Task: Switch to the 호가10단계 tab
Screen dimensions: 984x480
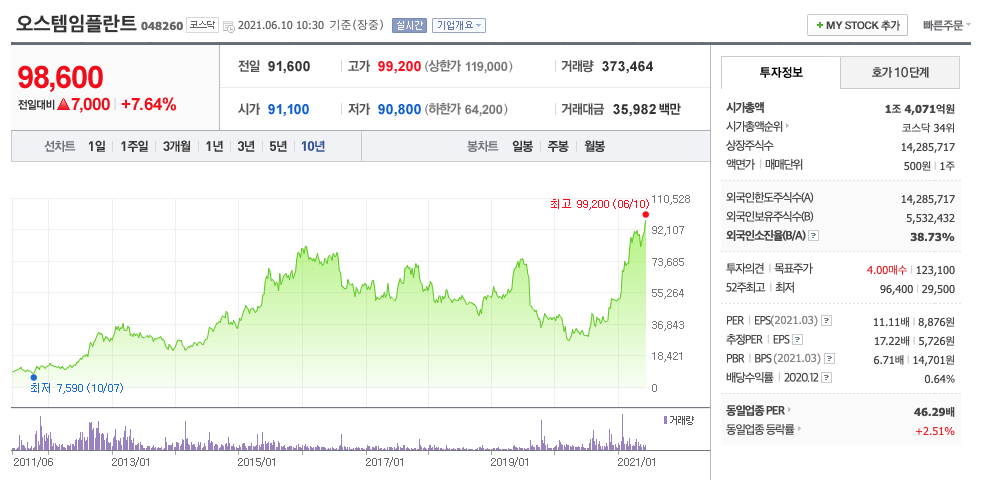Action: click(900, 72)
